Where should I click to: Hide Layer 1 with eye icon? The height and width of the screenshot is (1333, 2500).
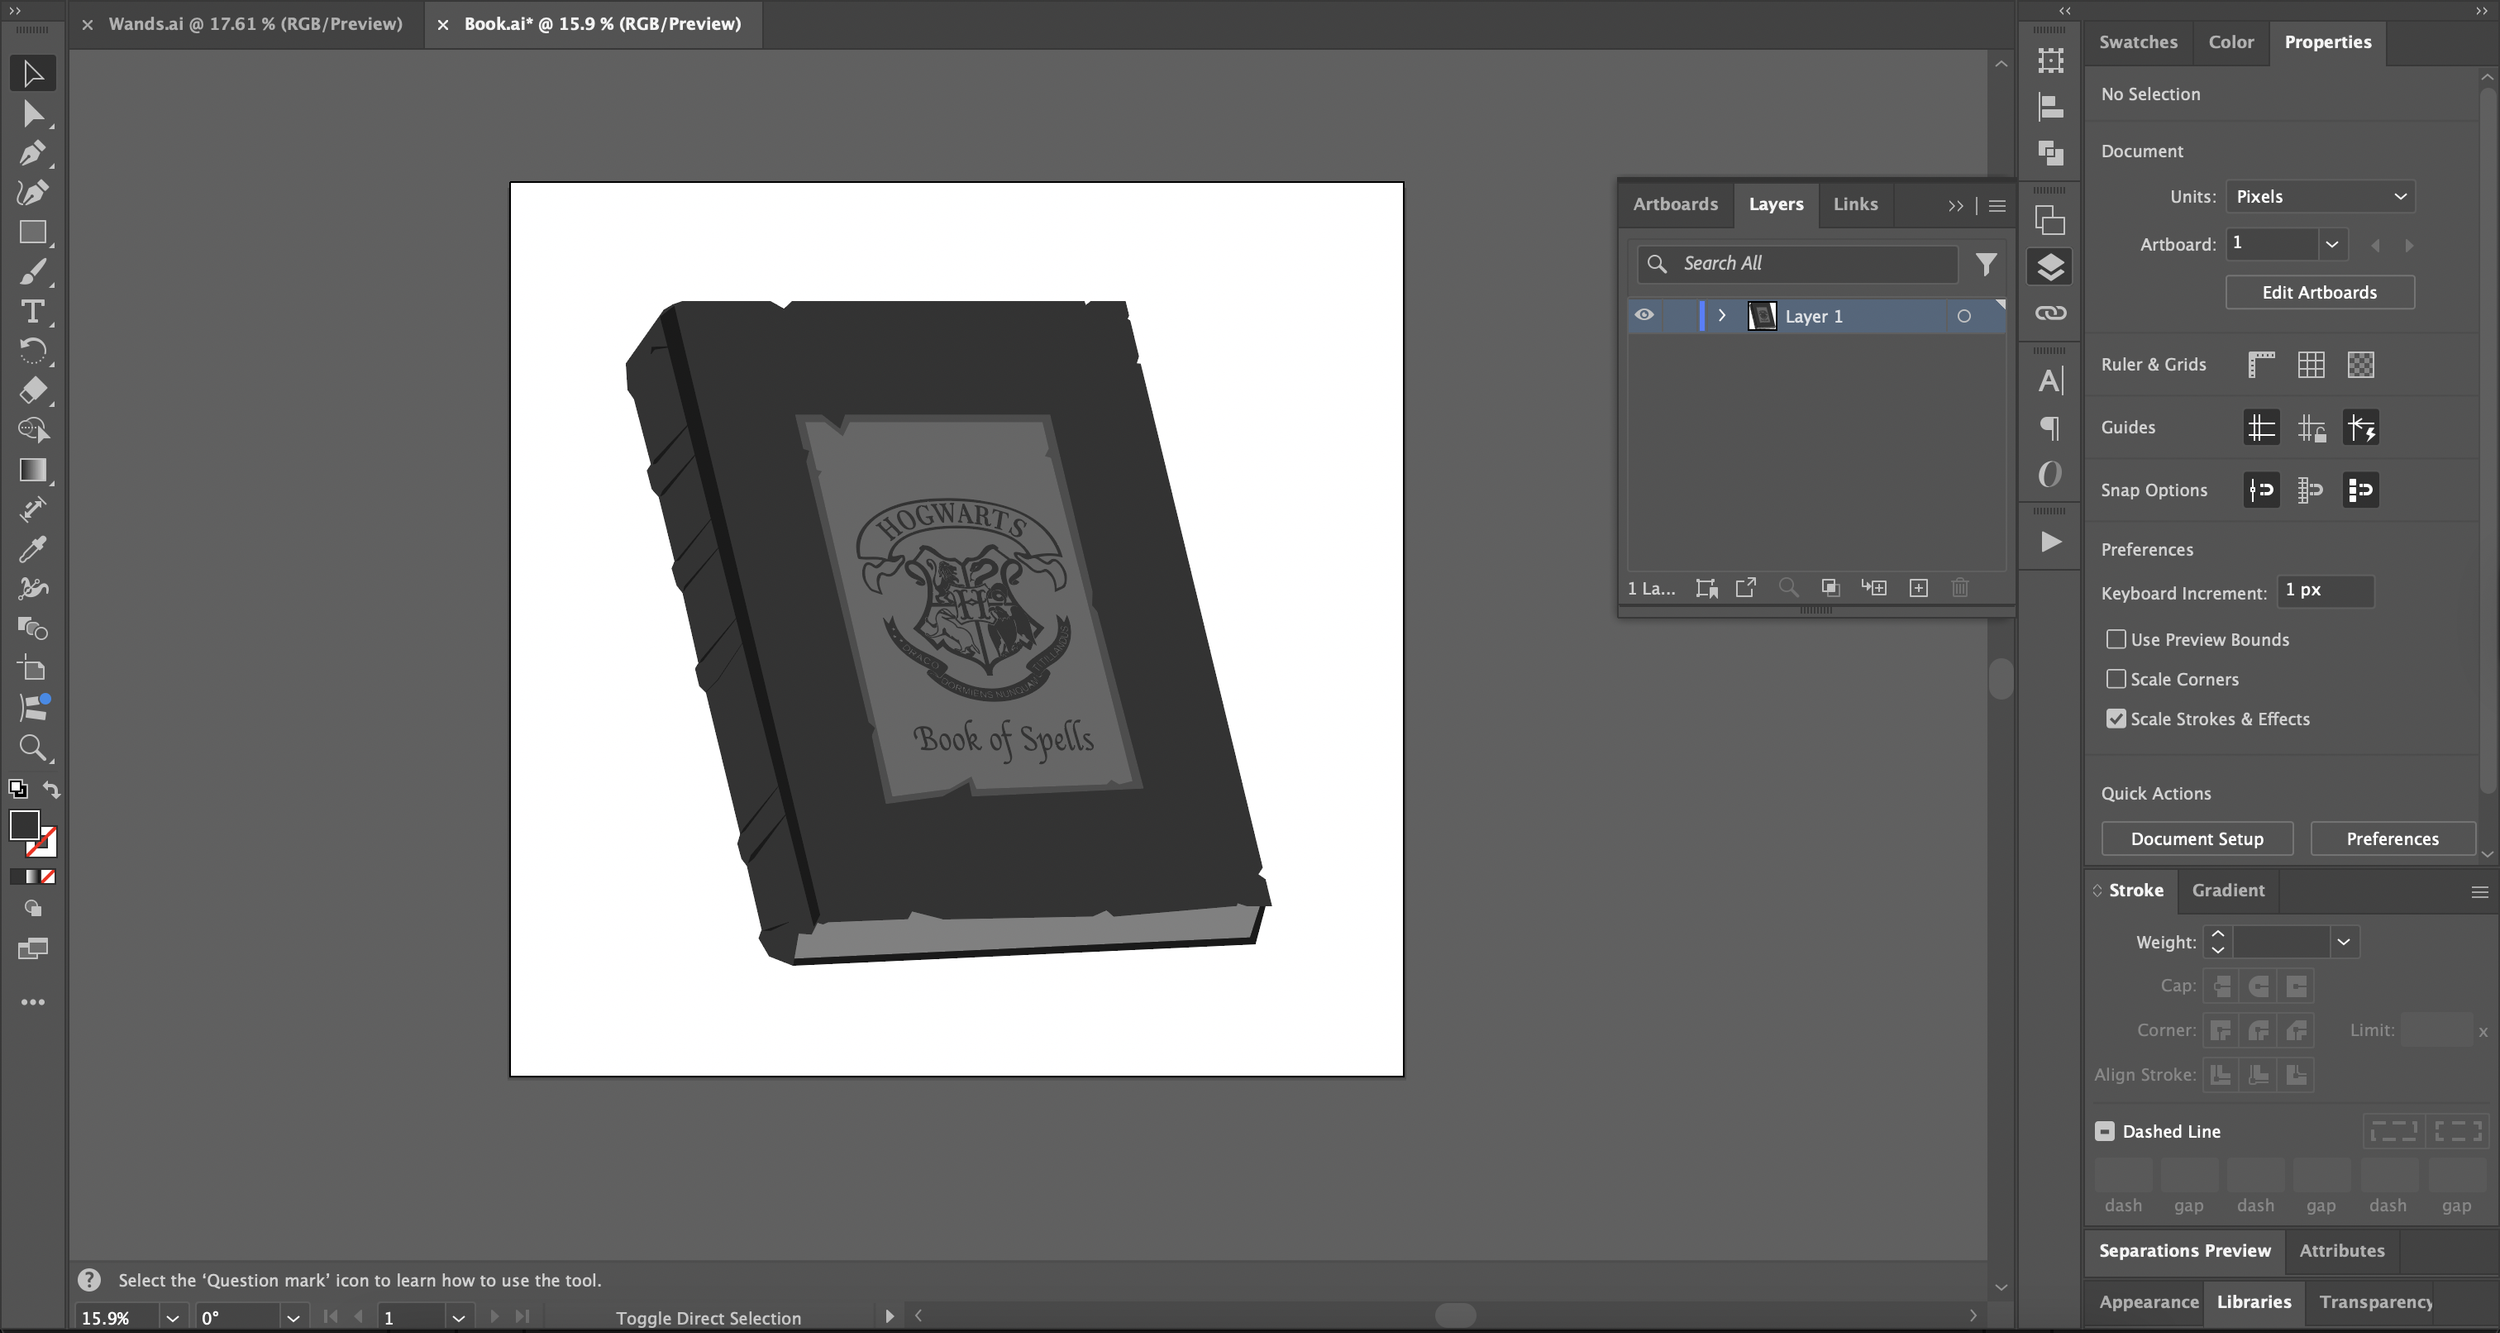coord(1644,316)
